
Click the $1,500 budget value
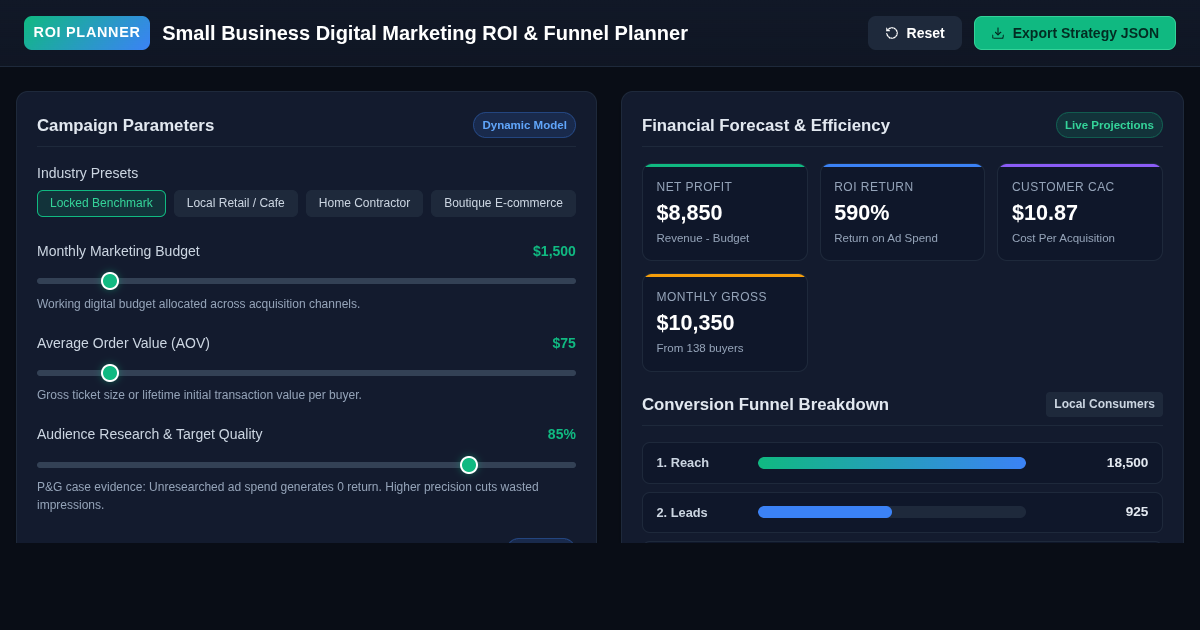click(554, 251)
